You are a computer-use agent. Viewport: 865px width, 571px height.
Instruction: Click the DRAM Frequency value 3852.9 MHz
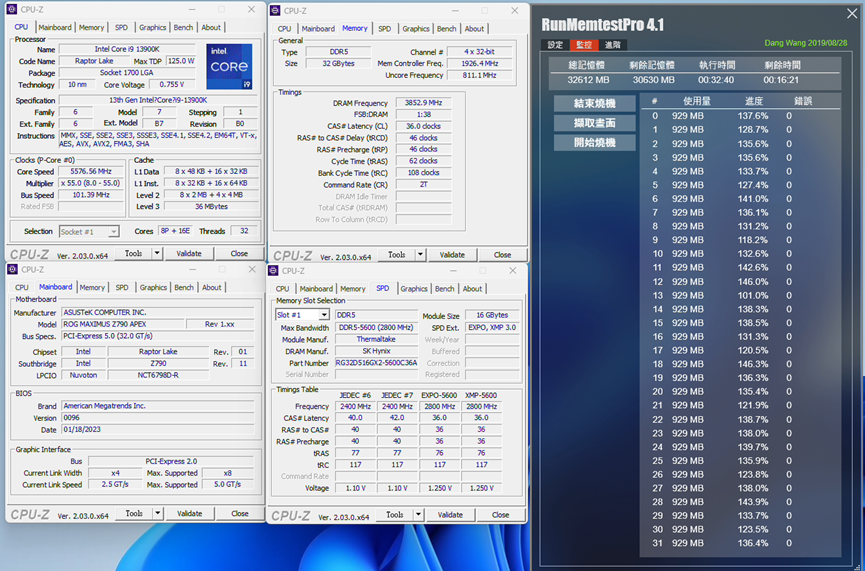click(x=423, y=103)
